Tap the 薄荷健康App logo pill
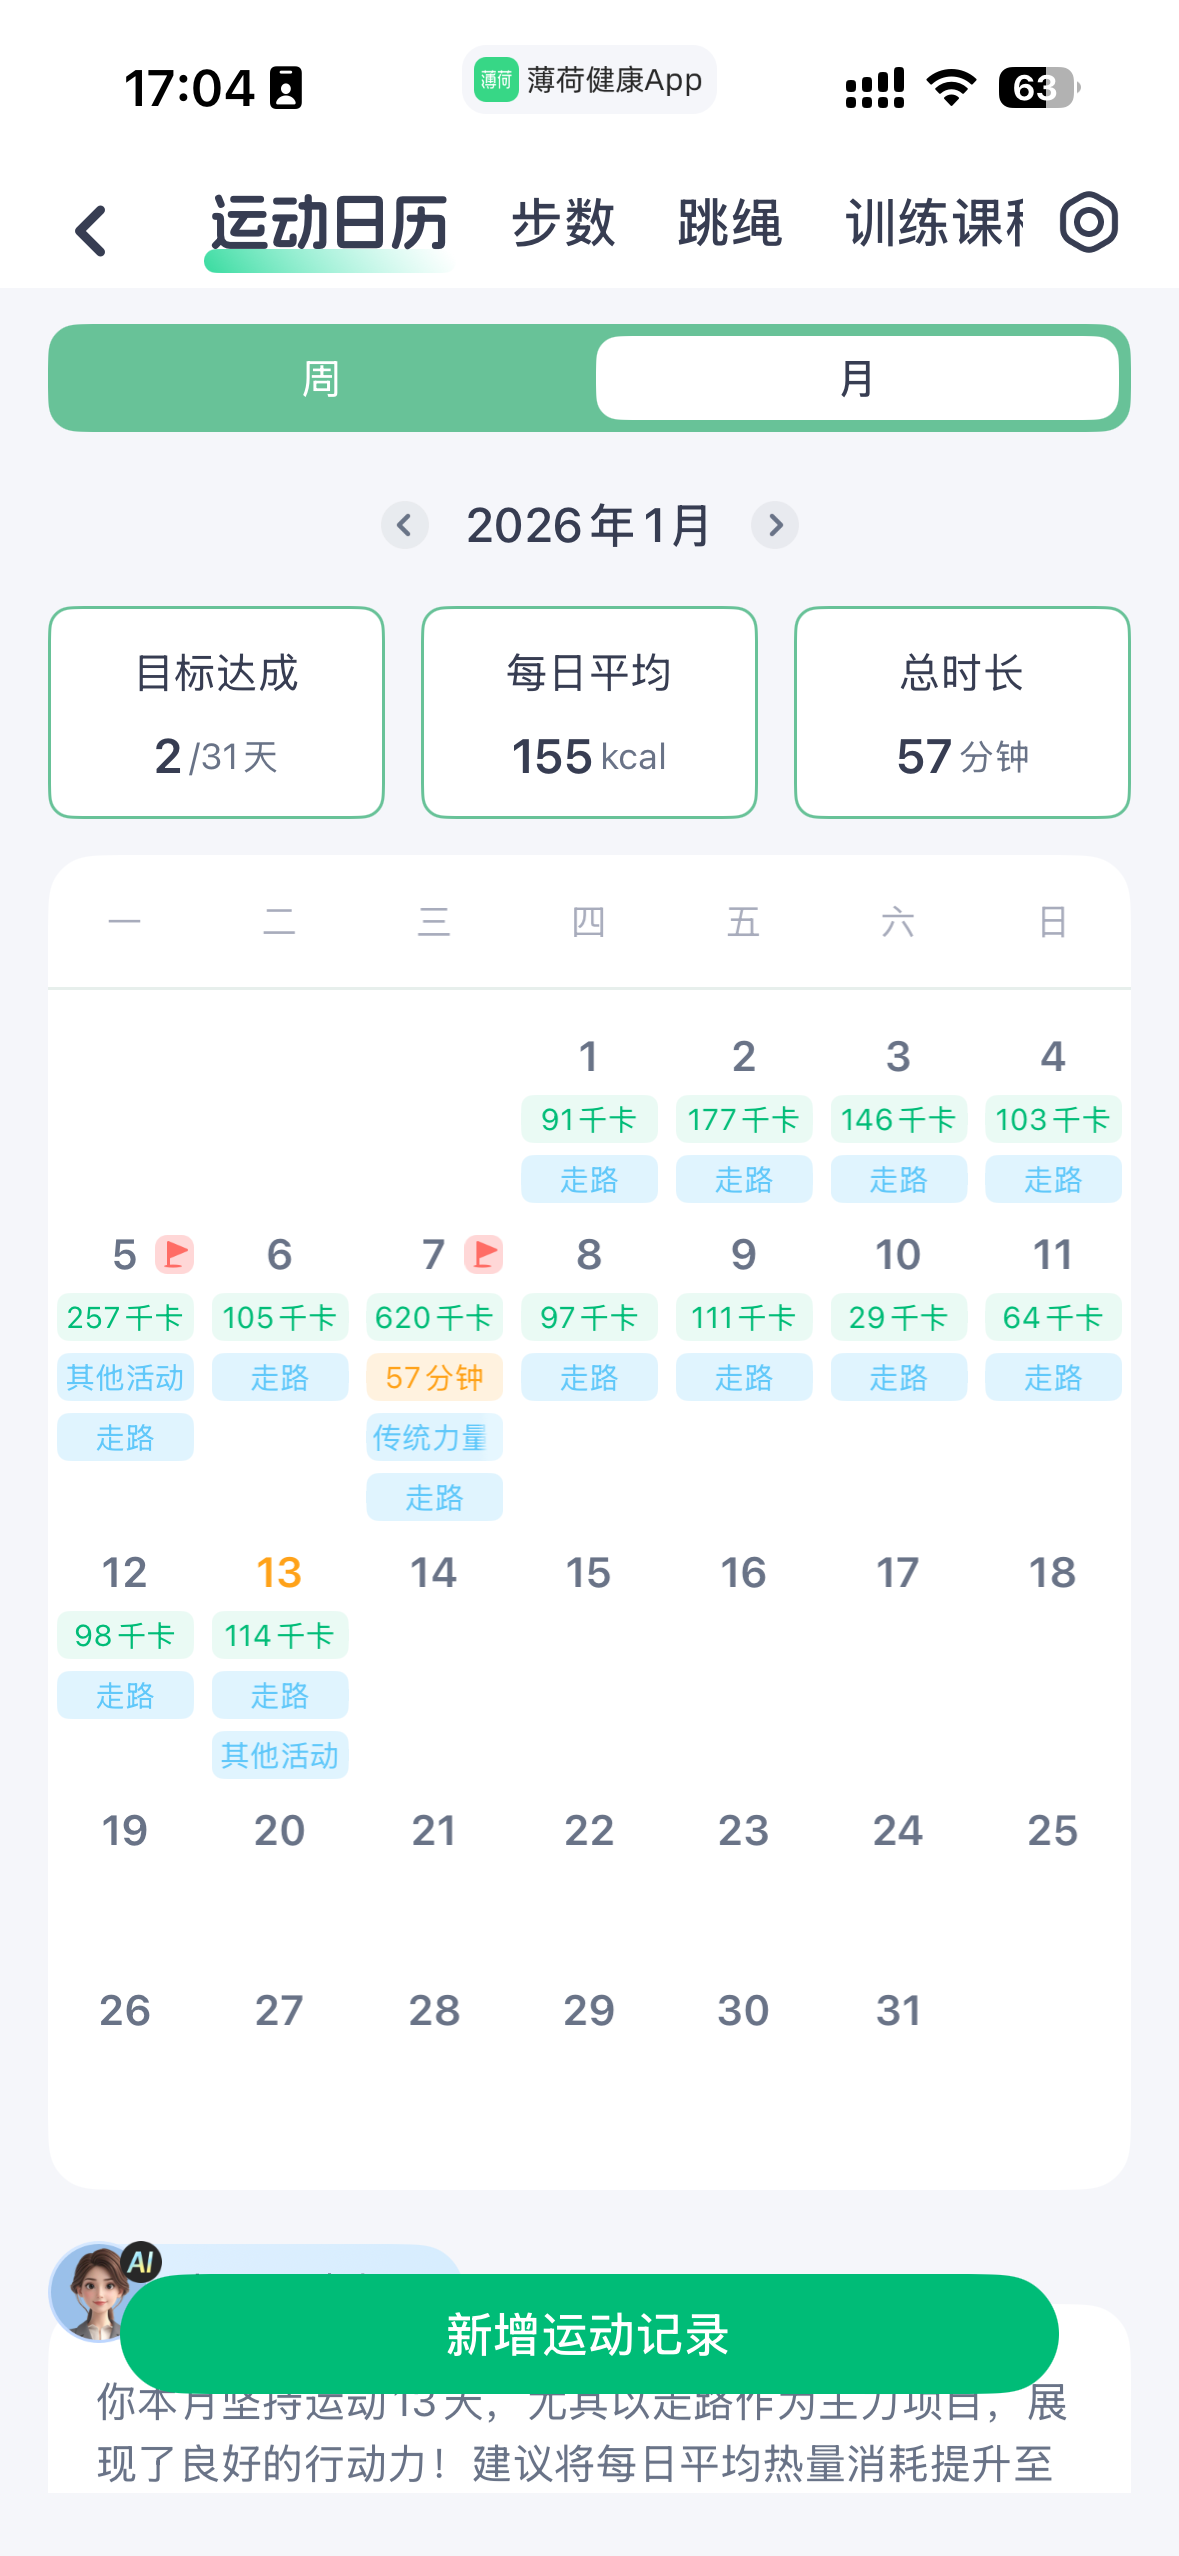1179x2556 pixels. coord(589,80)
